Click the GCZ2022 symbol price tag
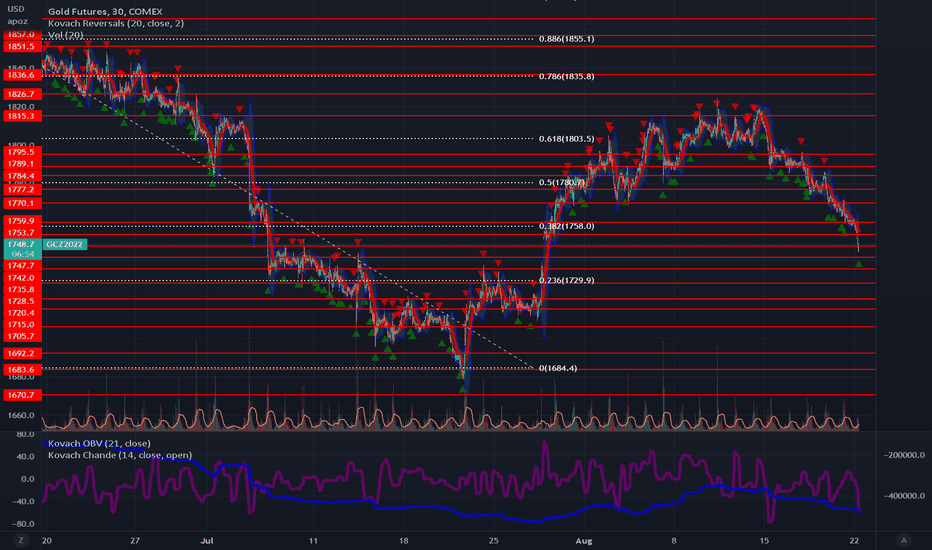The image size is (932, 550). click(65, 244)
